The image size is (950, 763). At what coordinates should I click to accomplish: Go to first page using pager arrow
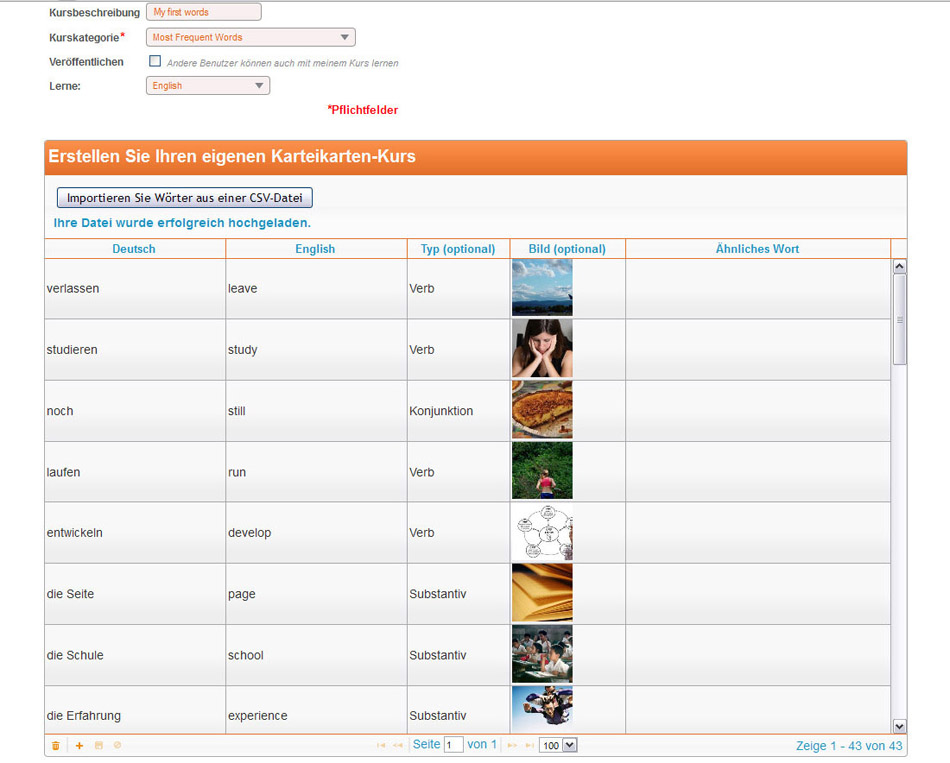tap(381, 746)
